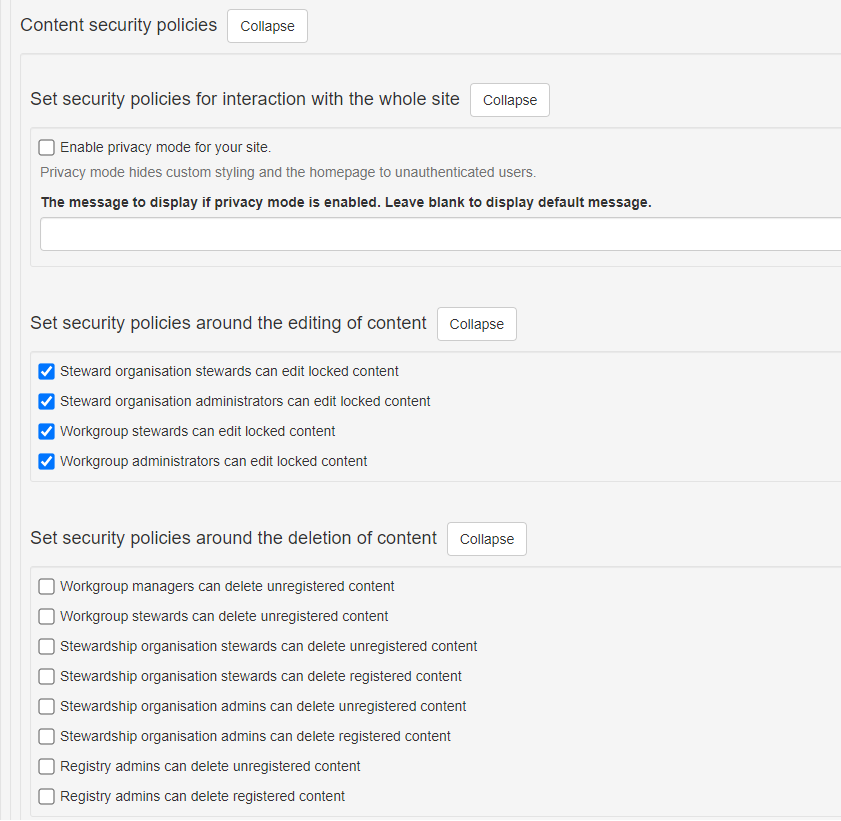Uncheck Steward organisation stewards can edit locked content
The width and height of the screenshot is (841, 821).
click(47, 372)
